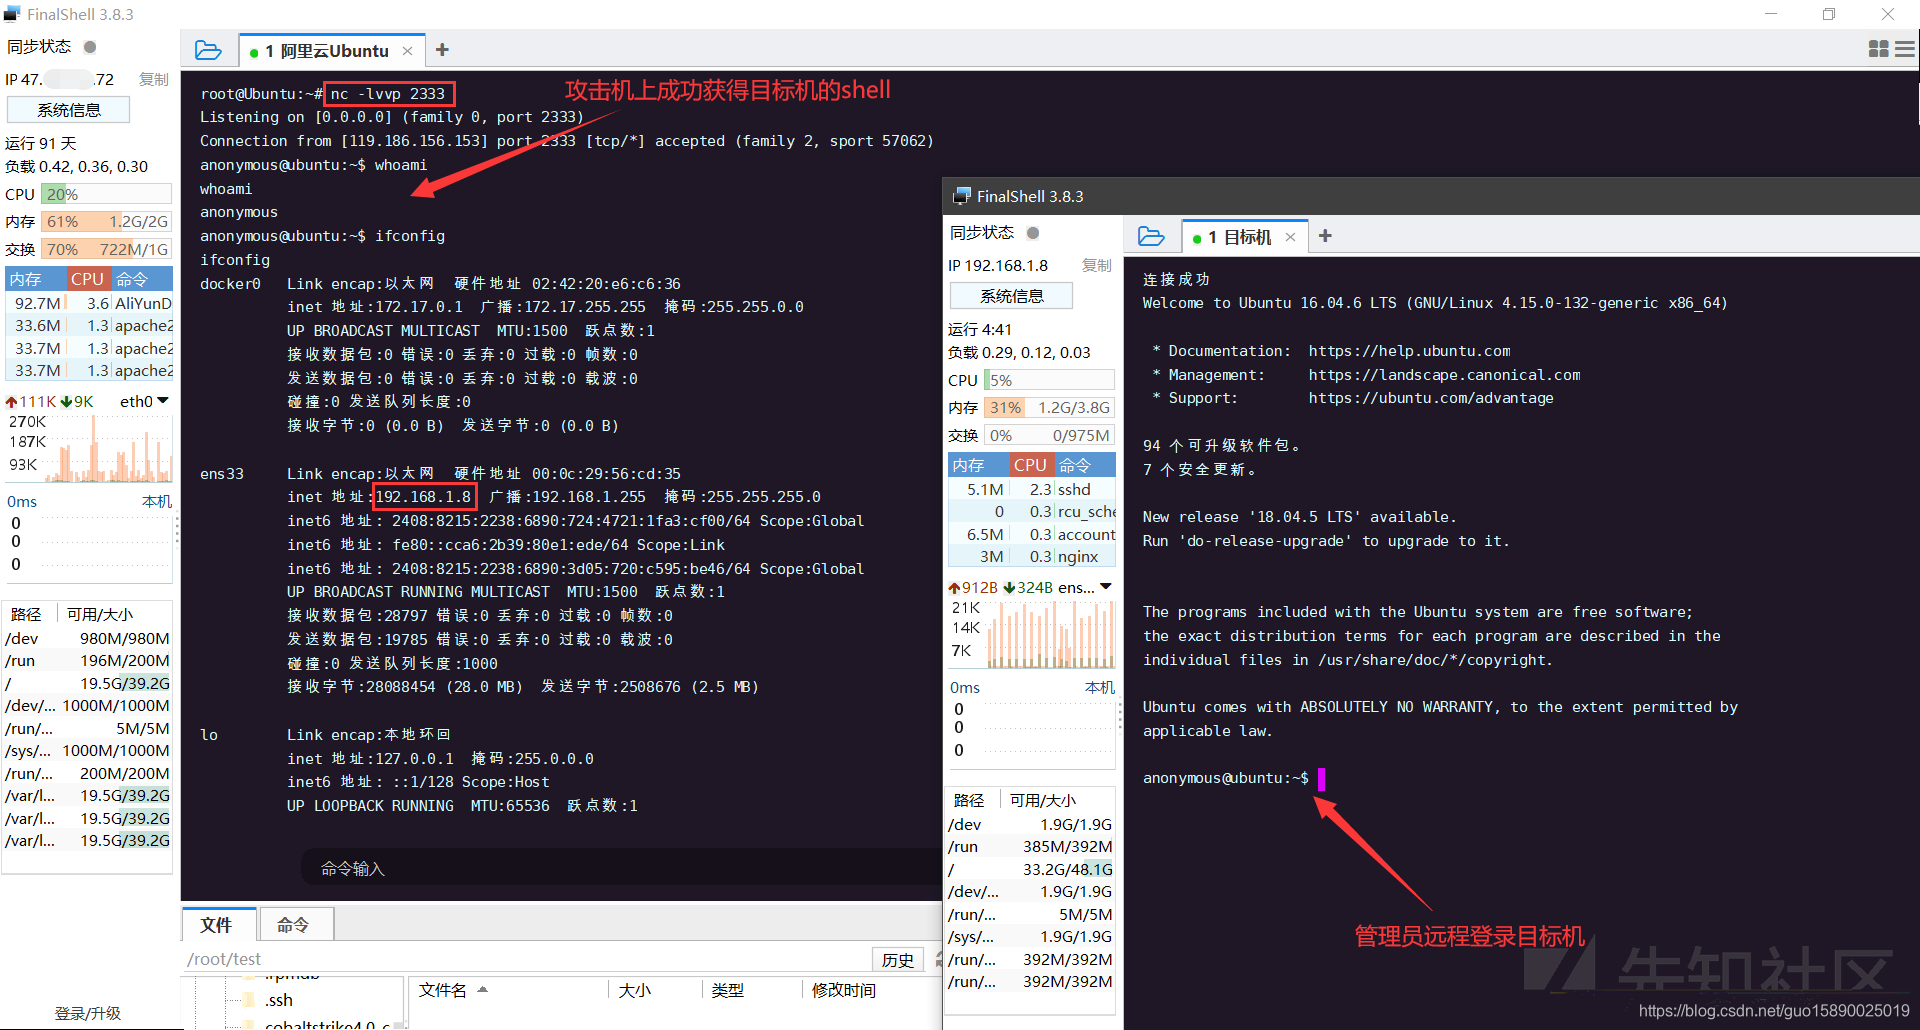Close the 目标机 tab

pos(1290,237)
